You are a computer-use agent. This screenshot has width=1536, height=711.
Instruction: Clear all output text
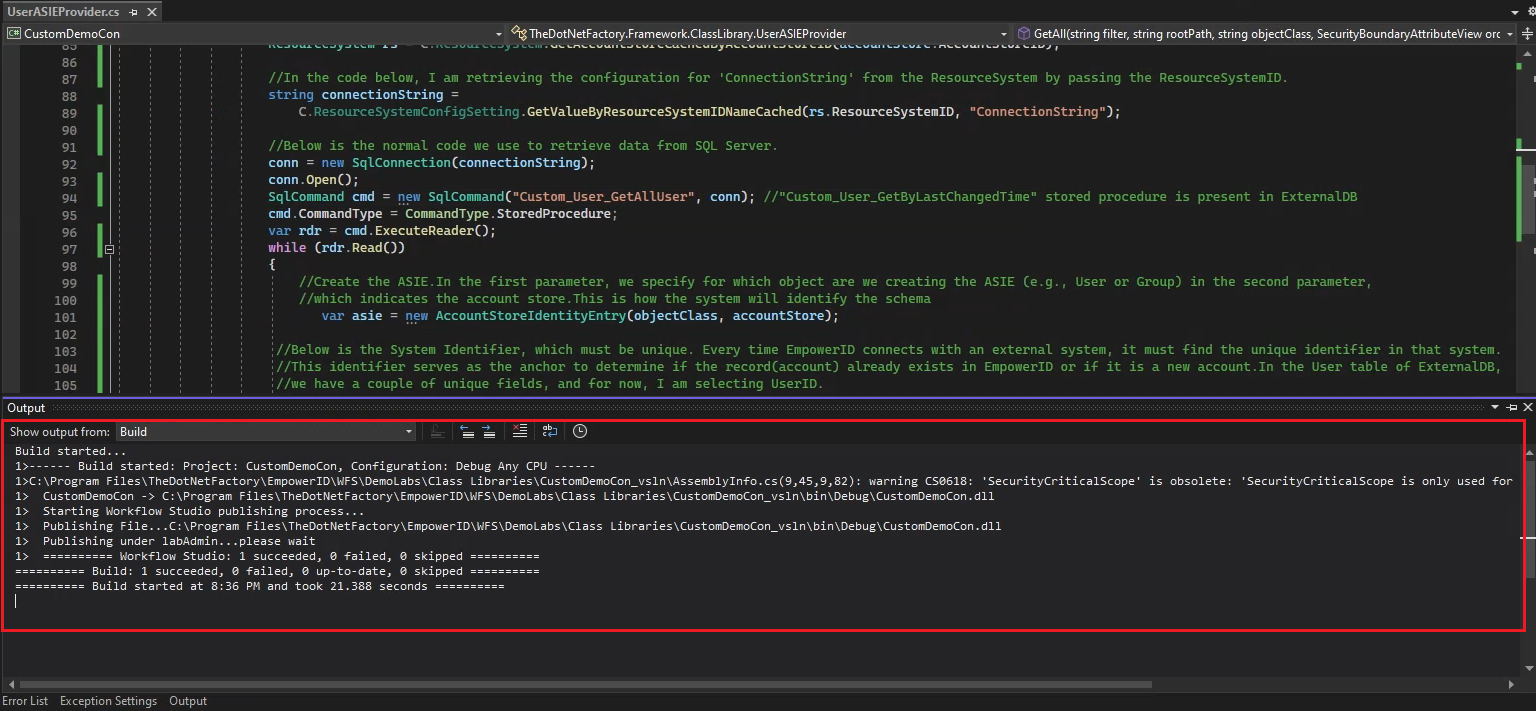click(x=519, y=431)
